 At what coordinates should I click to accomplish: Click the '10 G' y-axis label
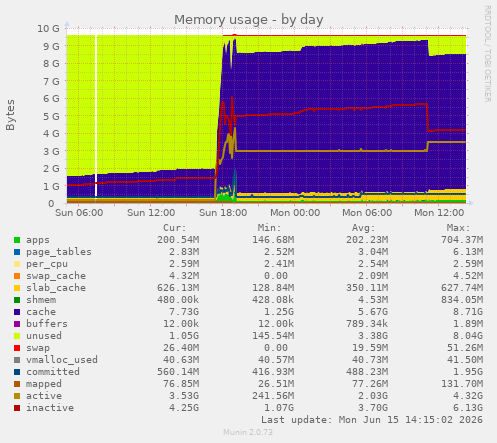(x=48, y=29)
